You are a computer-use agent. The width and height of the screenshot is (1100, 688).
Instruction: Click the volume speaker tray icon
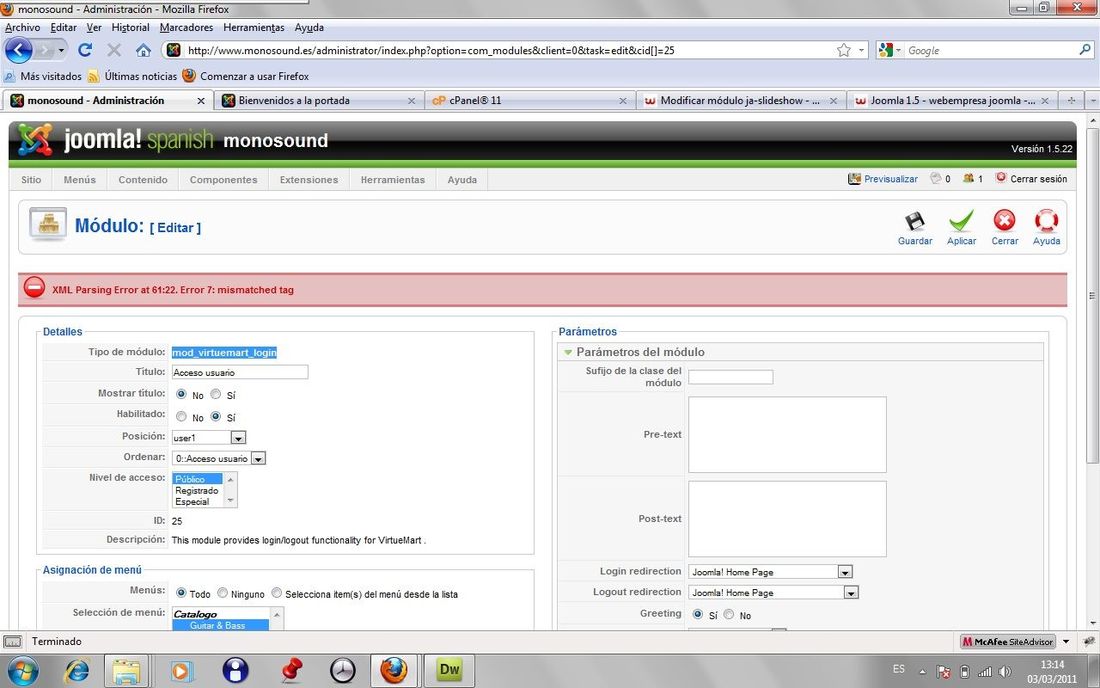click(x=1005, y=672)
